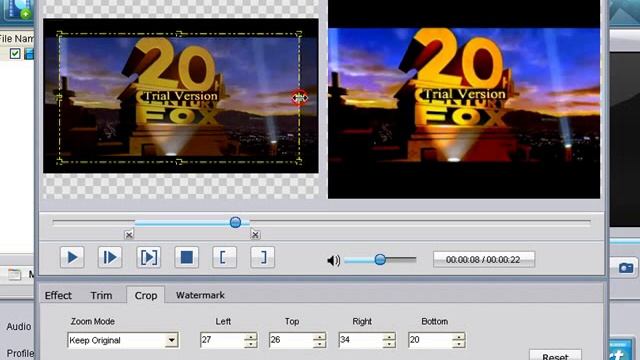
Task: Switch to the Trim tab
Action: click(101, 295)
